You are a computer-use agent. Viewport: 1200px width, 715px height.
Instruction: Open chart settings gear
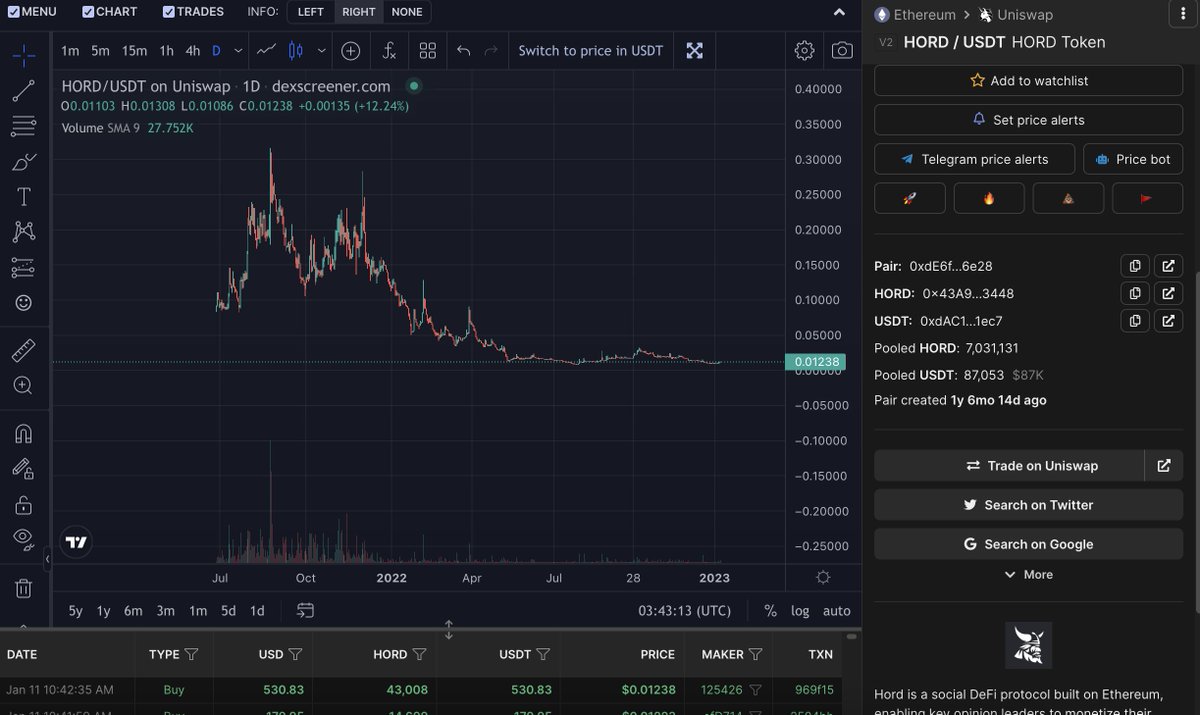[x=804, y=51]
